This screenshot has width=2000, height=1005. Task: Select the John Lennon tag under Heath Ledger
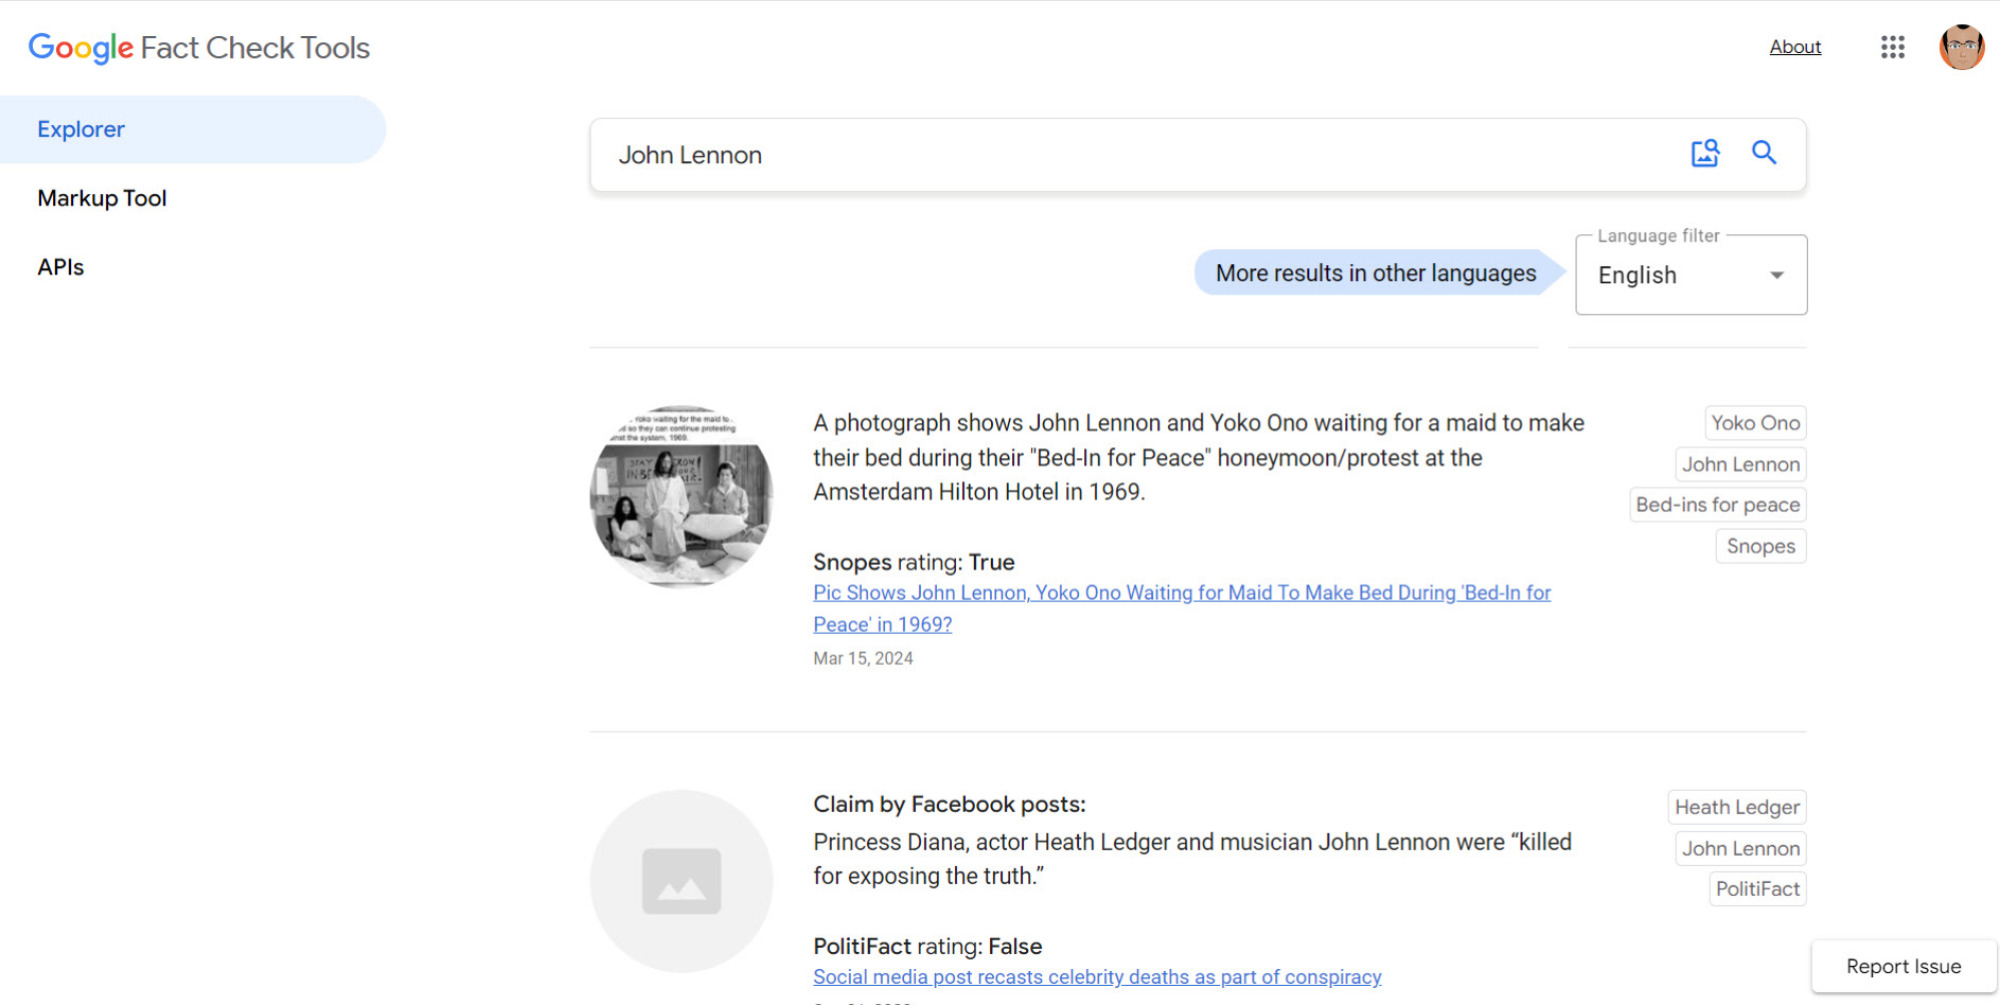pos(1740,848)
